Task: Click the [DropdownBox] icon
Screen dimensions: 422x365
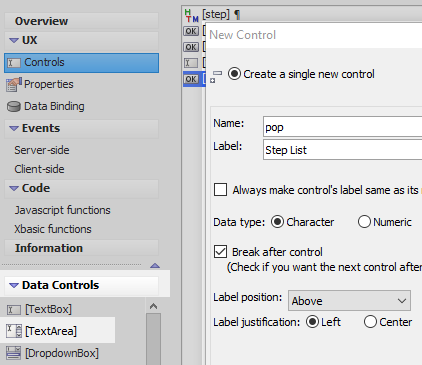Action: 14,353
